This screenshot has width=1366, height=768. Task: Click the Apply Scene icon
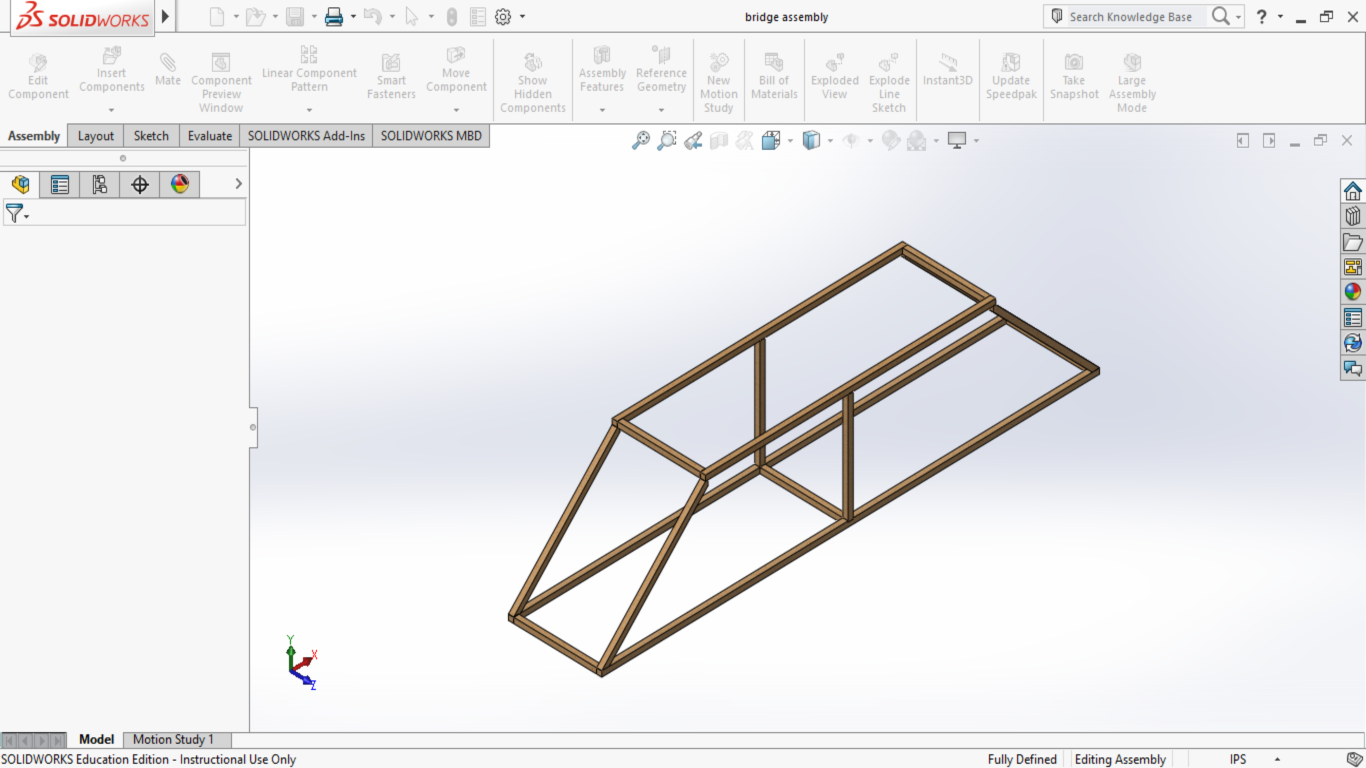[916, 141]
